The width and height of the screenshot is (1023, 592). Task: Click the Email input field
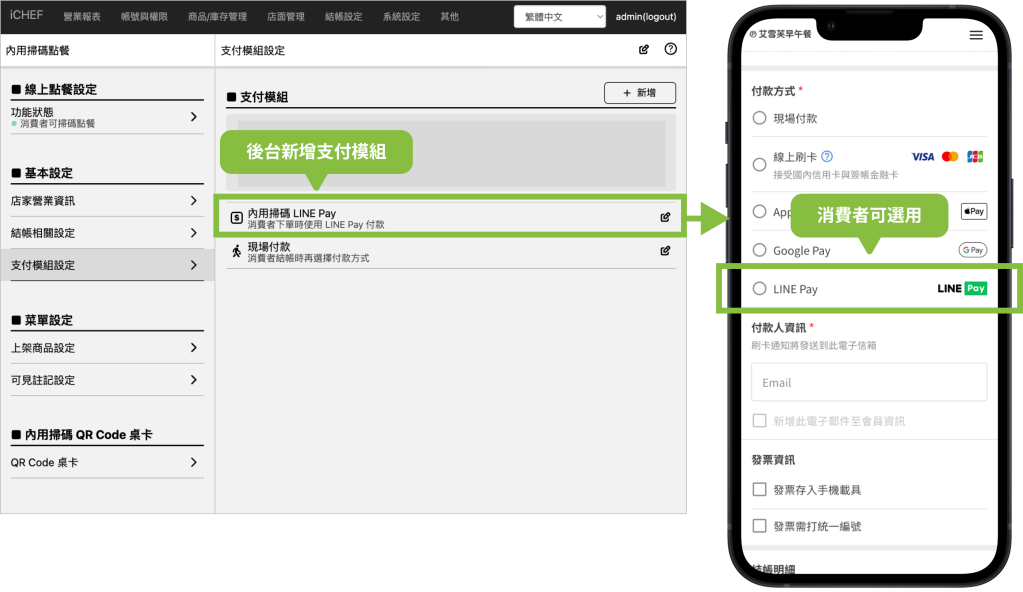(x=868, y=382)
